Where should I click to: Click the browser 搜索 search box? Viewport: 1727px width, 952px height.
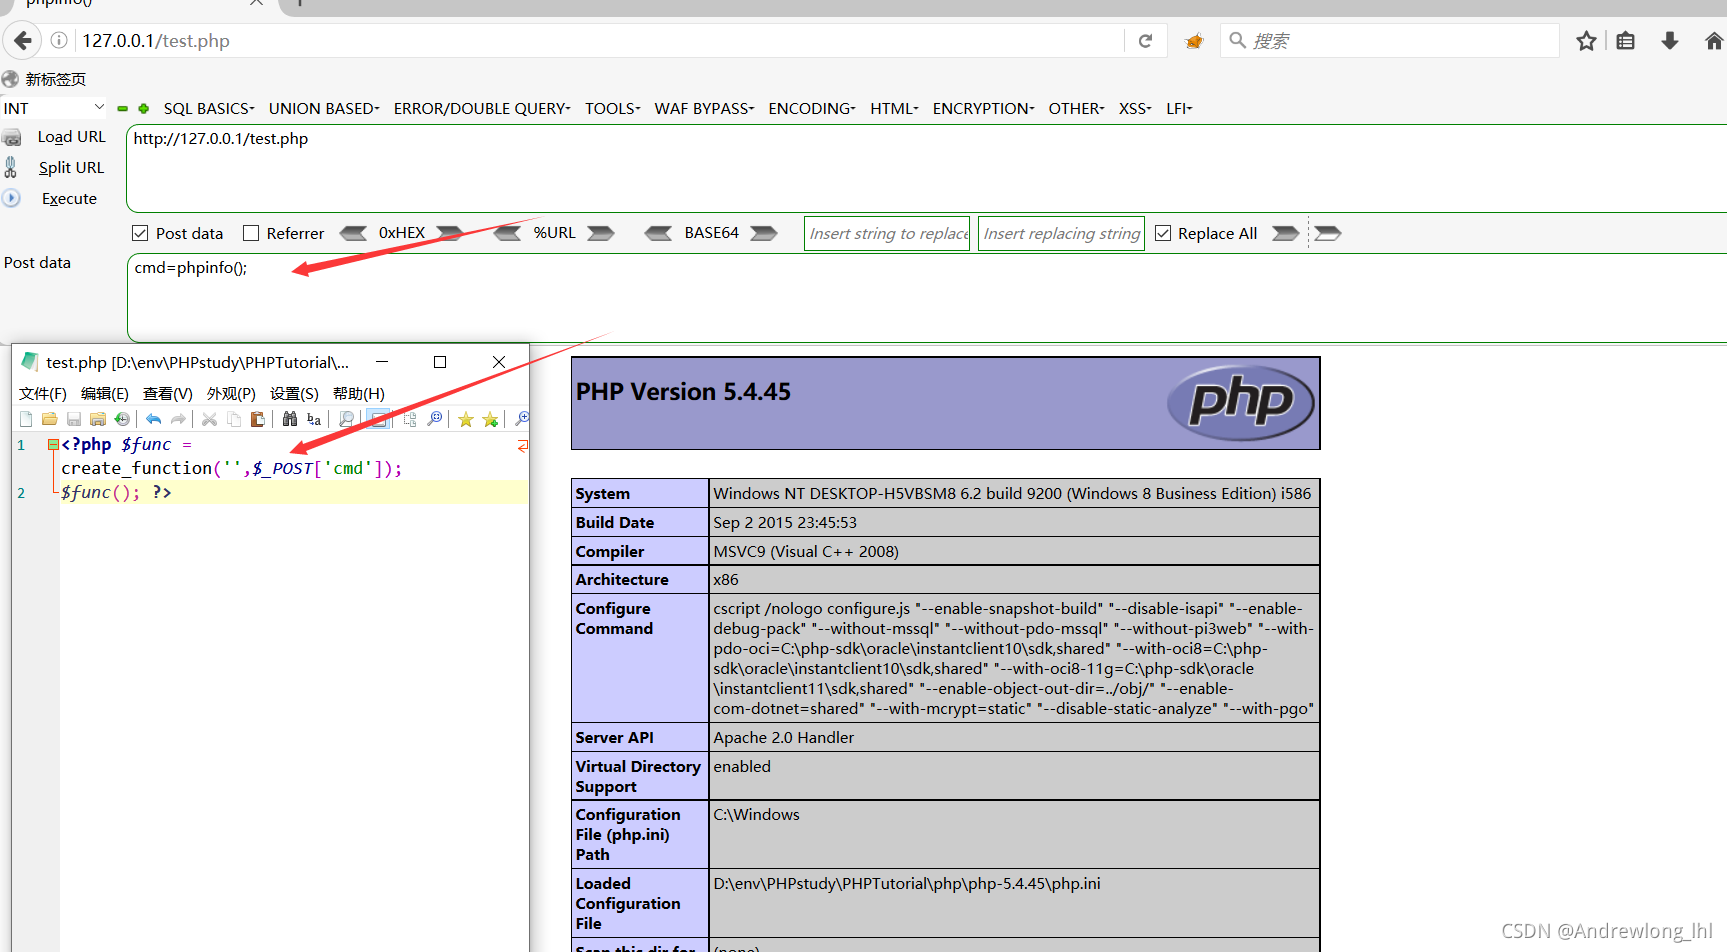(1390, 41)
